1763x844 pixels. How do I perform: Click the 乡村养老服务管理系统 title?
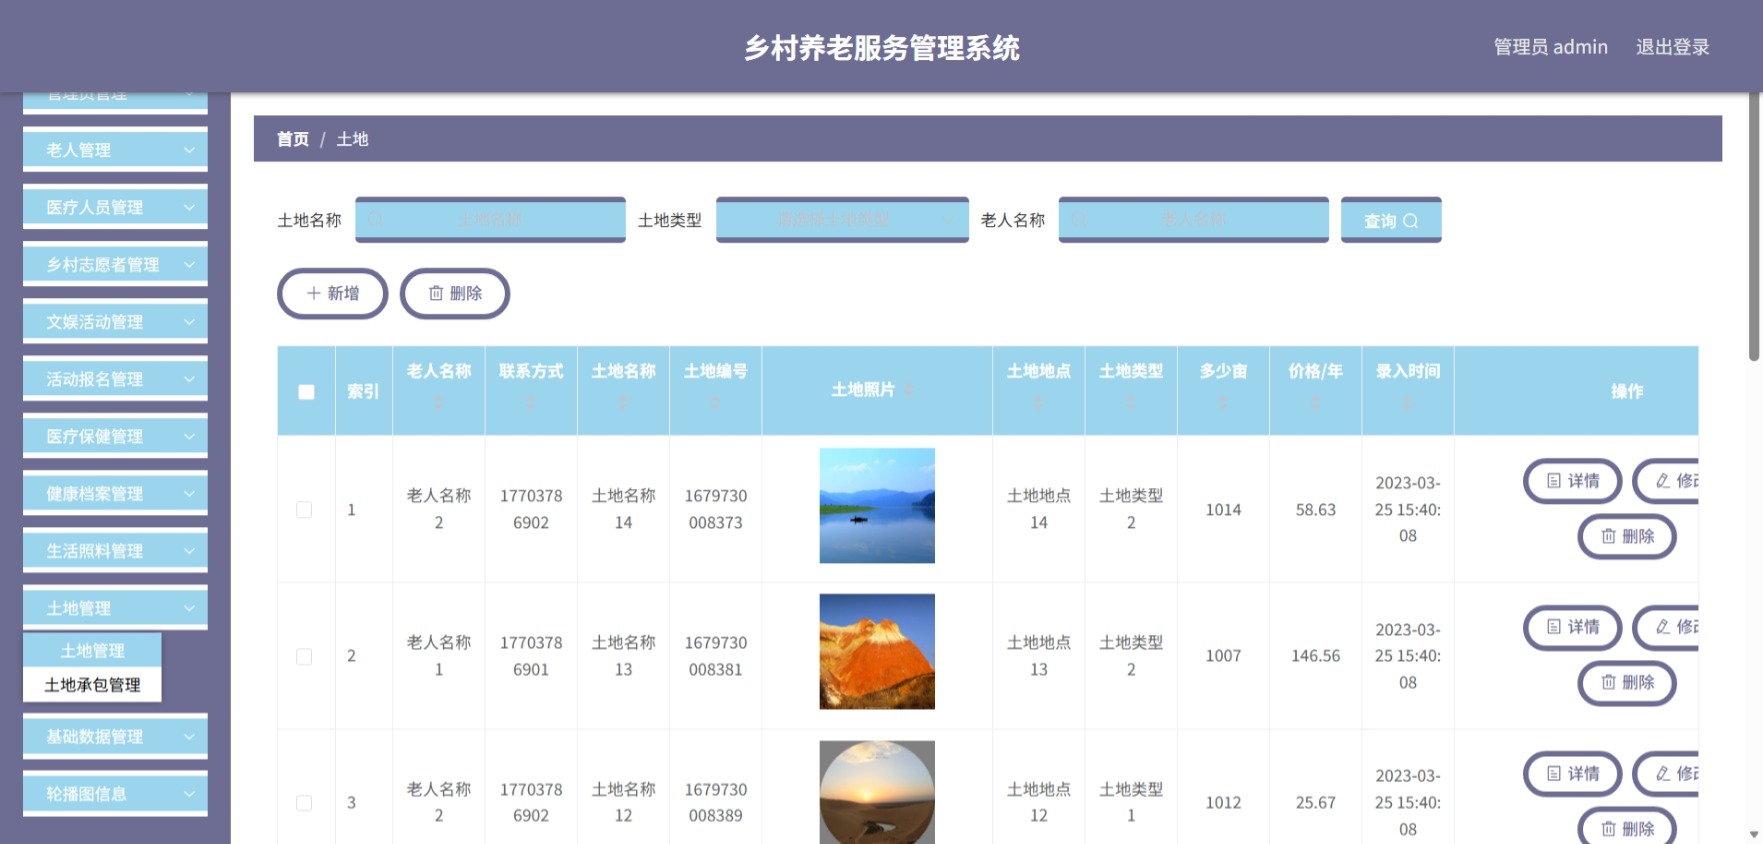click(881, 48)
